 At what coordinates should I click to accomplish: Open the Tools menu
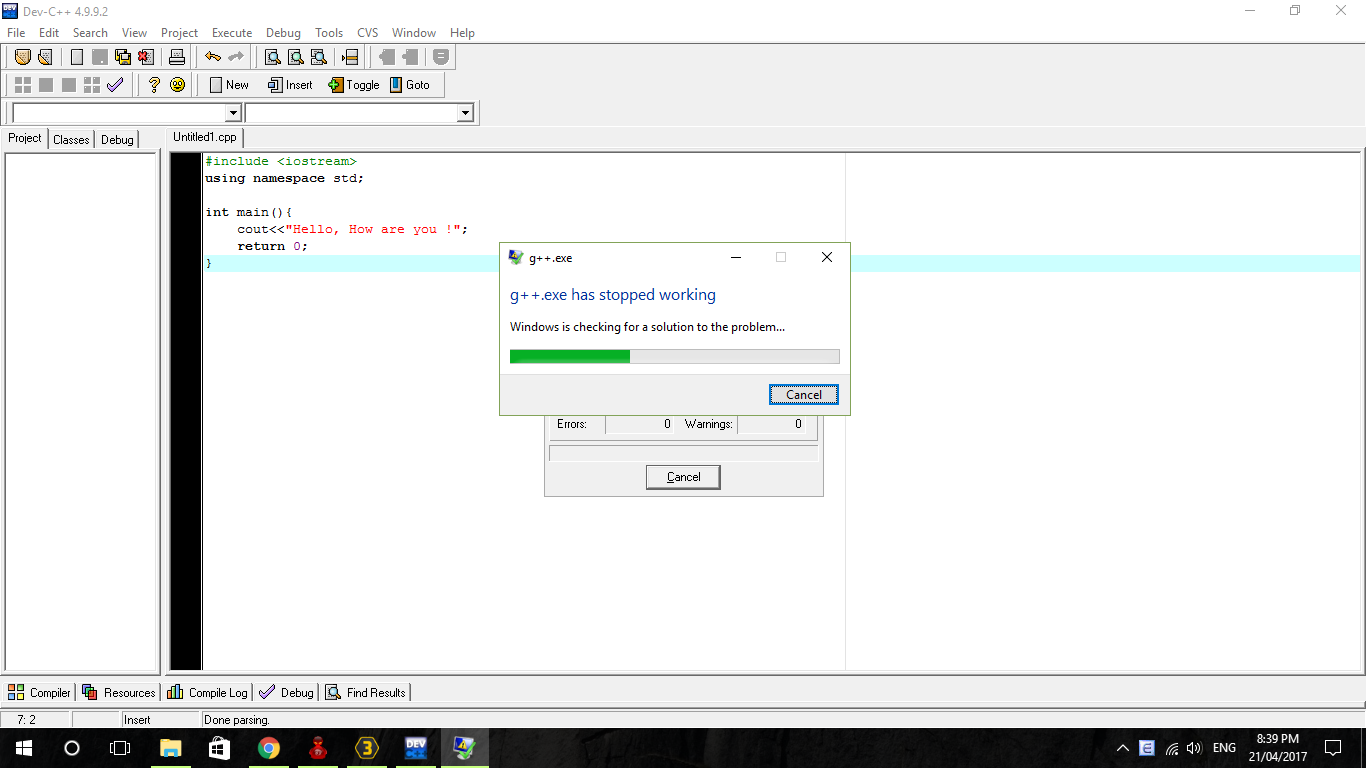coord(329,33)
